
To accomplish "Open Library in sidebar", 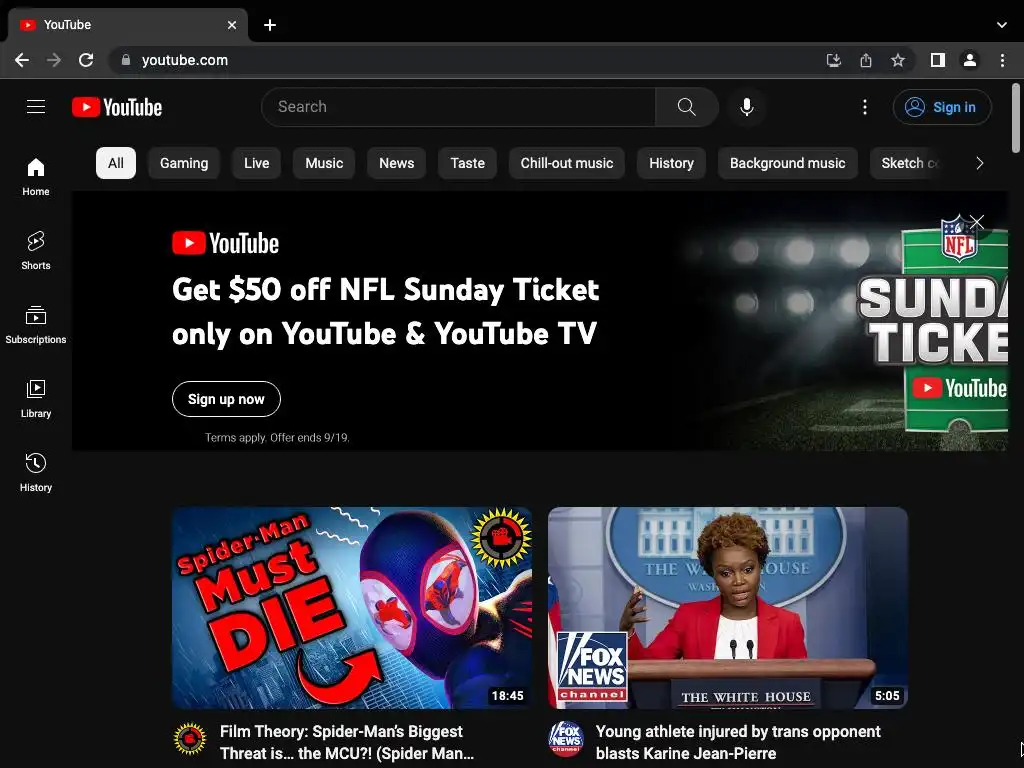I will click(x=36, y=398).
